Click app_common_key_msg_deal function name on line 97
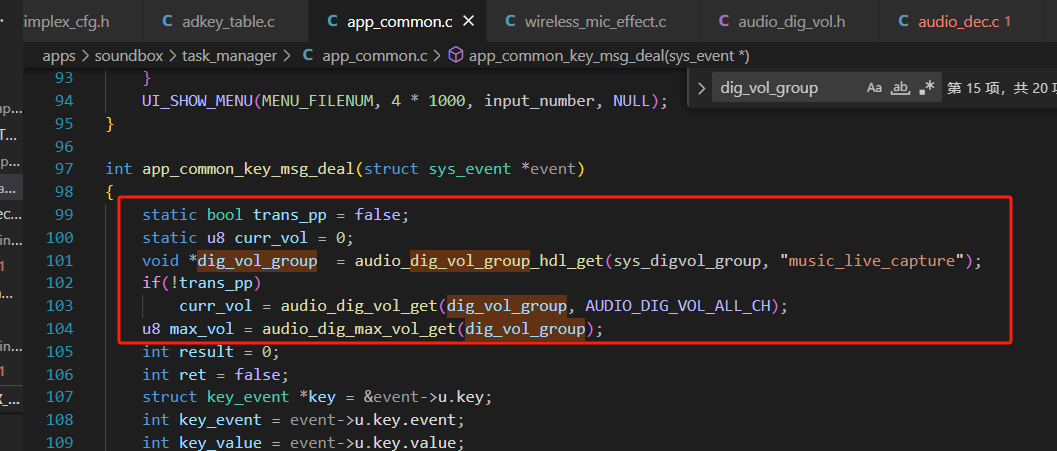 [x=248, y=169]
